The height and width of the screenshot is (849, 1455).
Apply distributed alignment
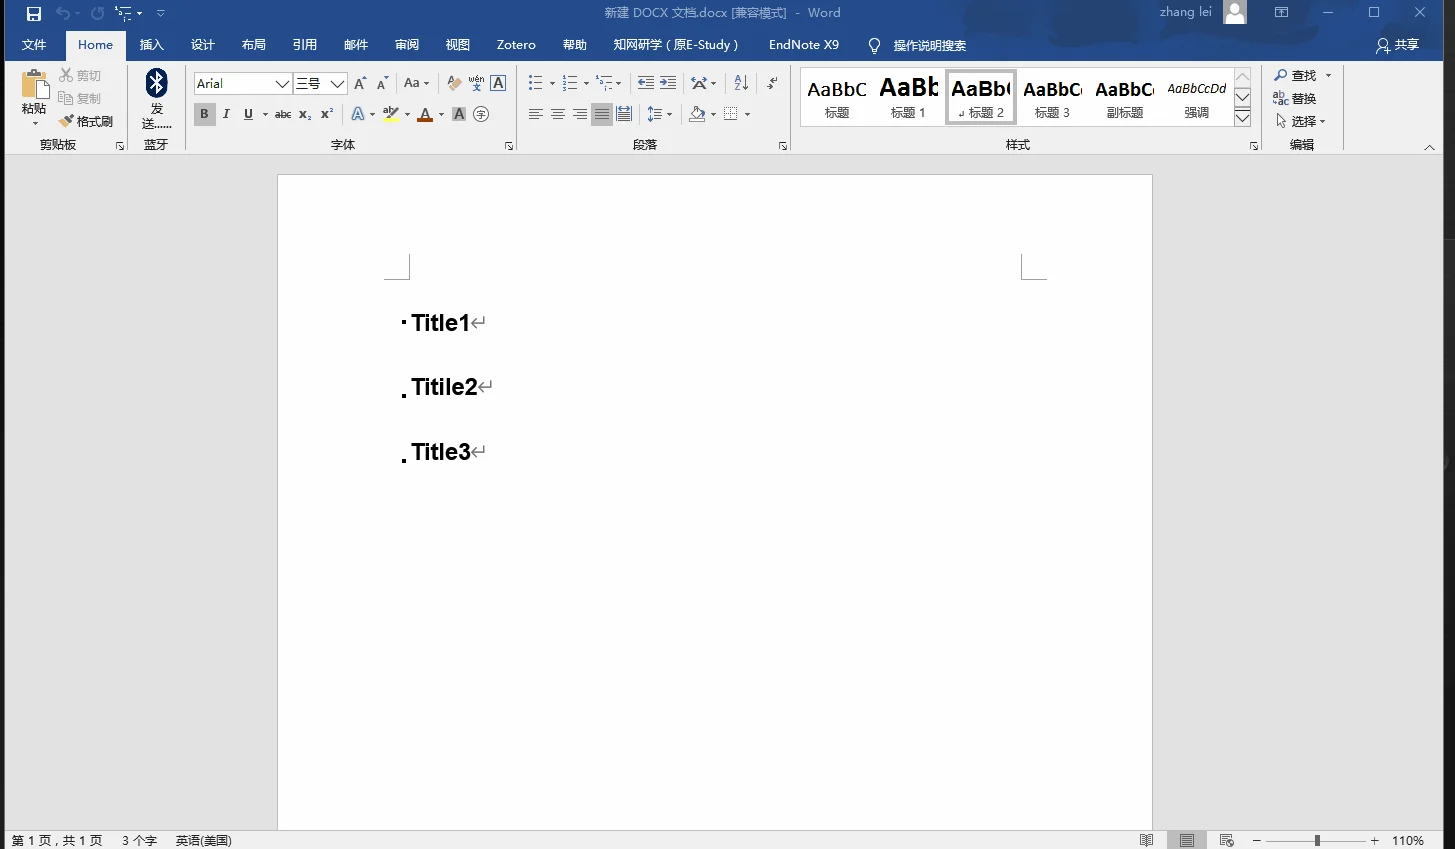click(x=624, y=114)
